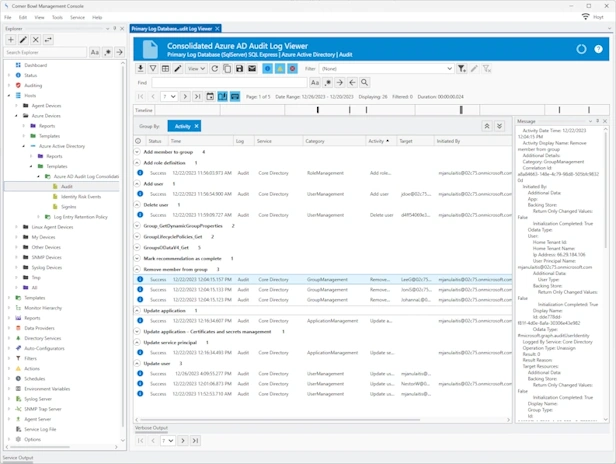The image size is (616, 464).
Task: Open page size dropdown in top pager
Action: click(x=169, y=96)
